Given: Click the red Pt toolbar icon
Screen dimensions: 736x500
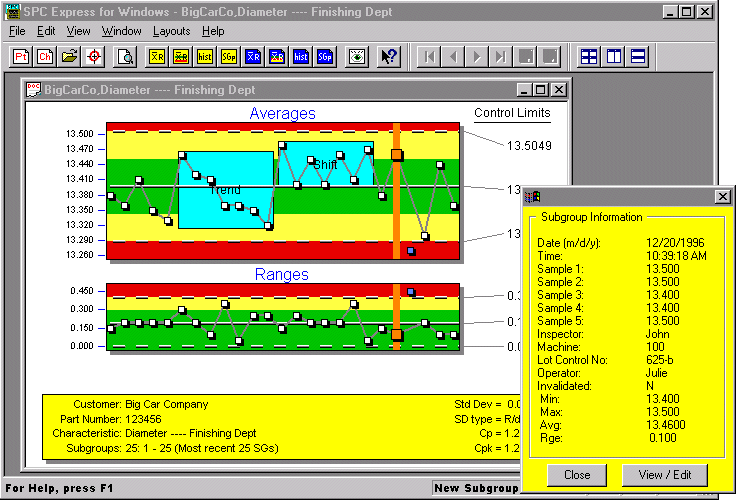Looking at the screenshot, I should tap(21, 57).
